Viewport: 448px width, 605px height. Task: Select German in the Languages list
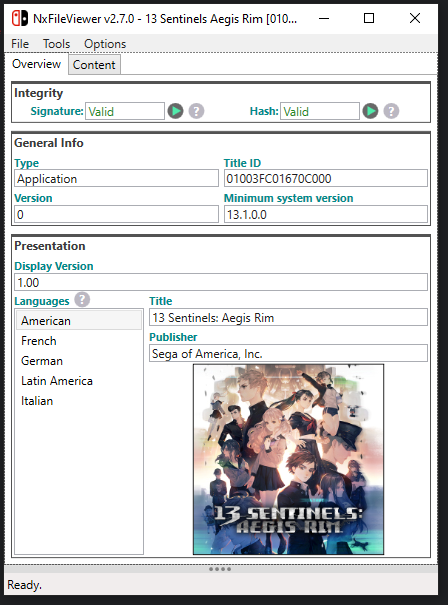(79, 361)
